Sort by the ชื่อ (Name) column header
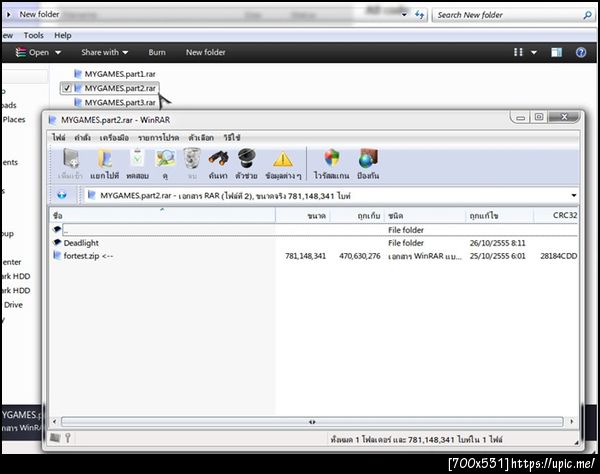Screen dimensions: 600x474 click(x=163, y=215)
